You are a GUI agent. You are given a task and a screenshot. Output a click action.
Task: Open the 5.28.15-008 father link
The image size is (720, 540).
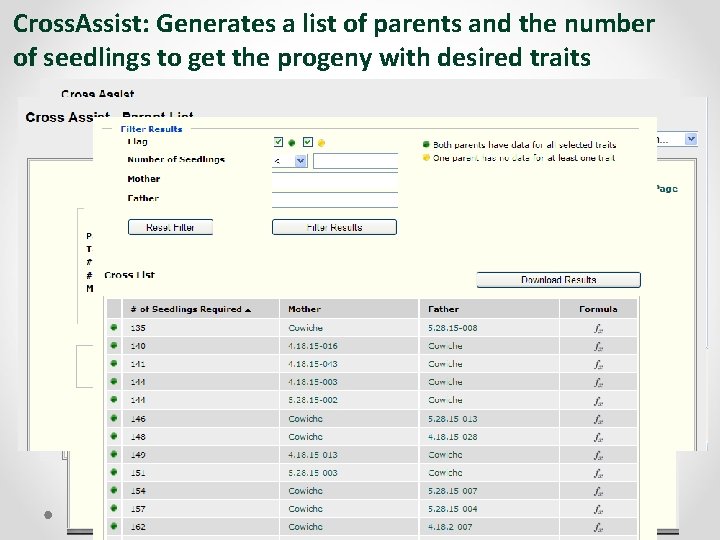(x=453, y=328)
